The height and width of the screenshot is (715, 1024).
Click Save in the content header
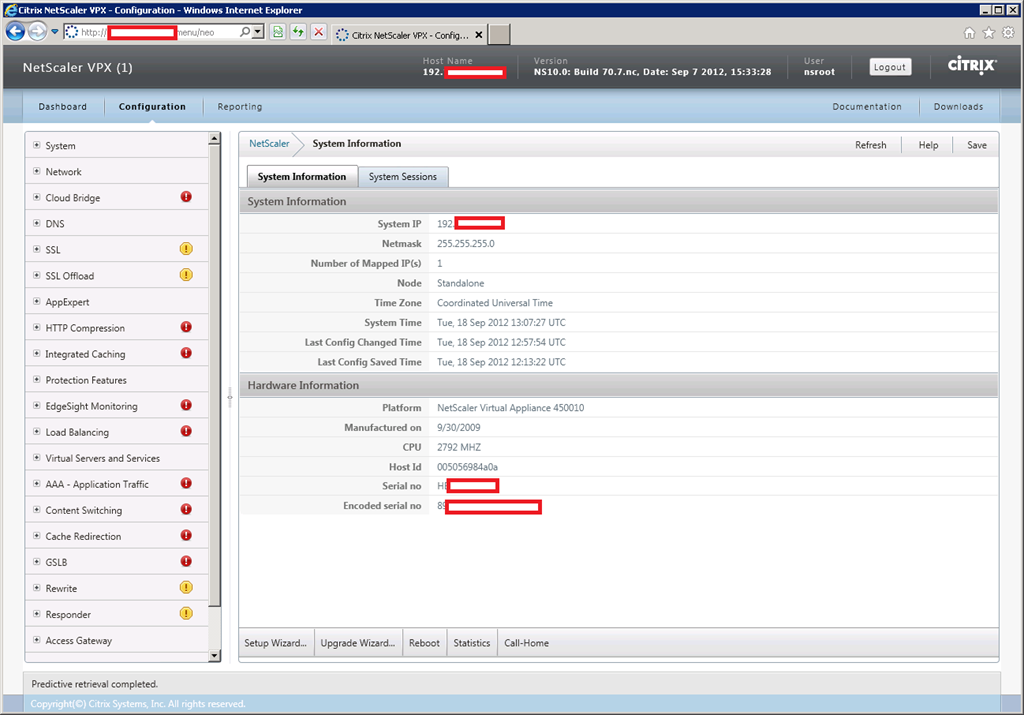pos(976,145)
